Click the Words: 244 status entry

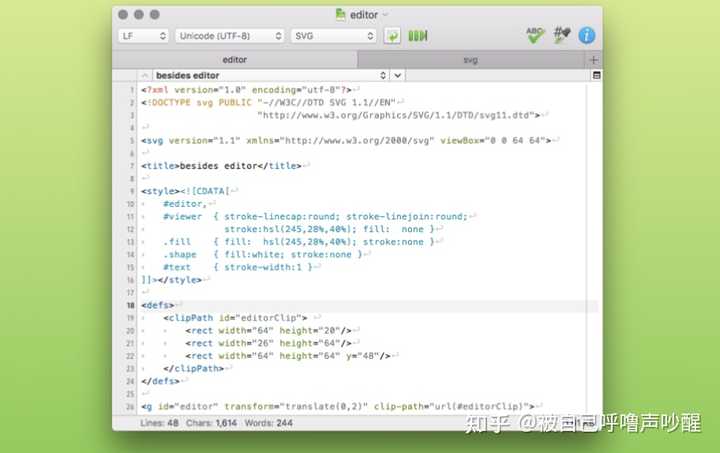[268, 423]
